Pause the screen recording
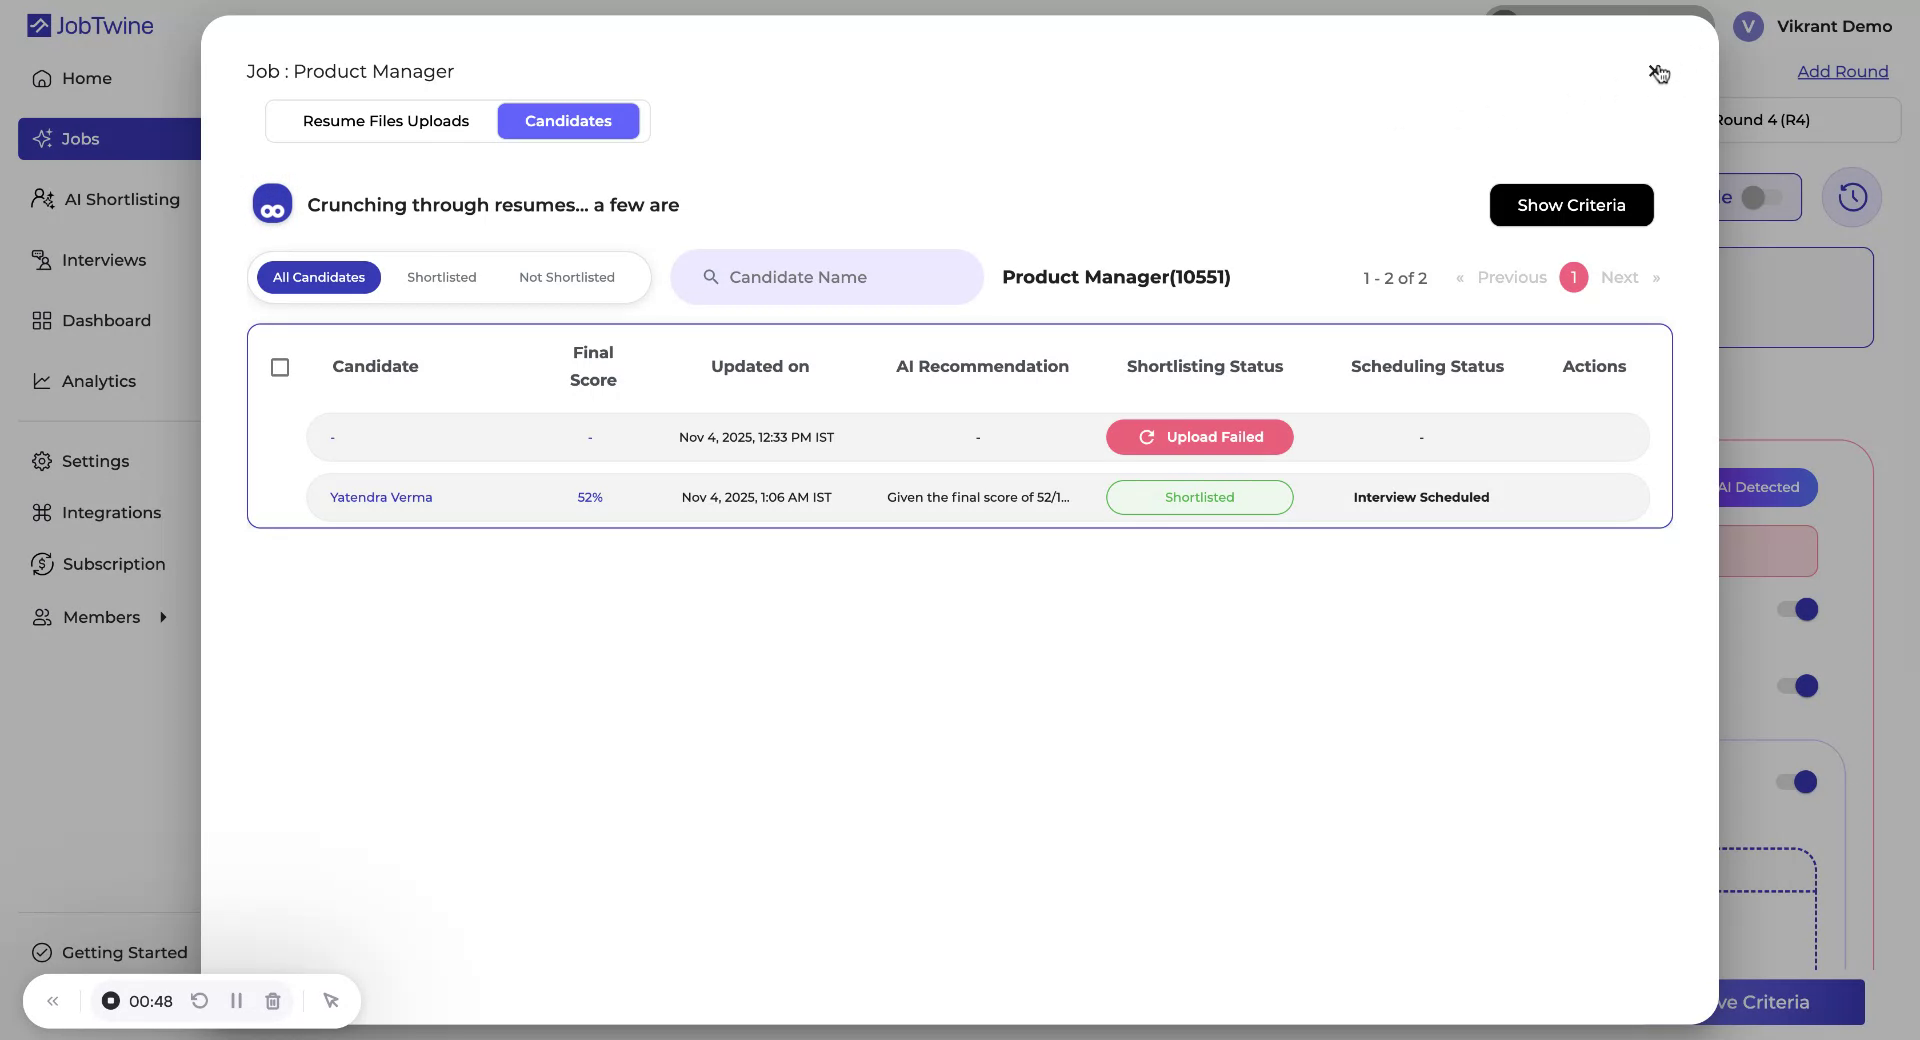 point(236,1001)
